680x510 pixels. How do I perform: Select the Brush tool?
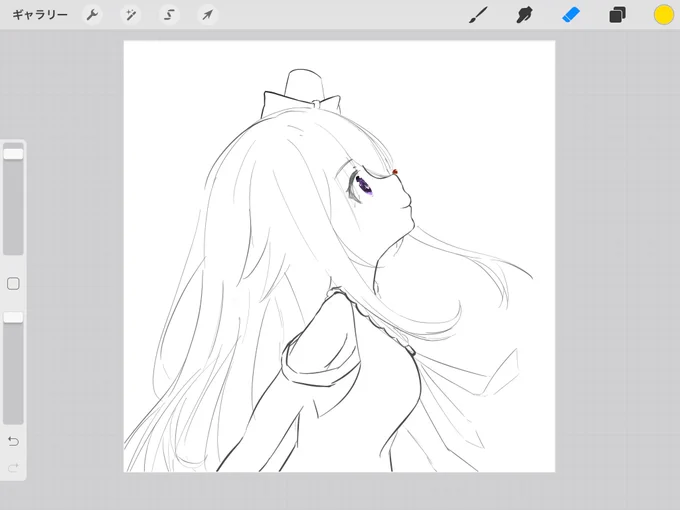click(478, 15)
